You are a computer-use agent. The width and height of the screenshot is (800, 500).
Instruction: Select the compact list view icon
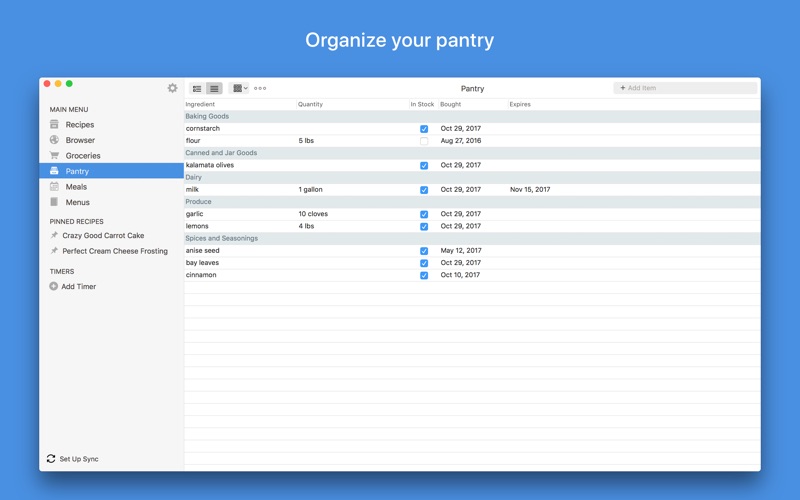tap(214, 89)
